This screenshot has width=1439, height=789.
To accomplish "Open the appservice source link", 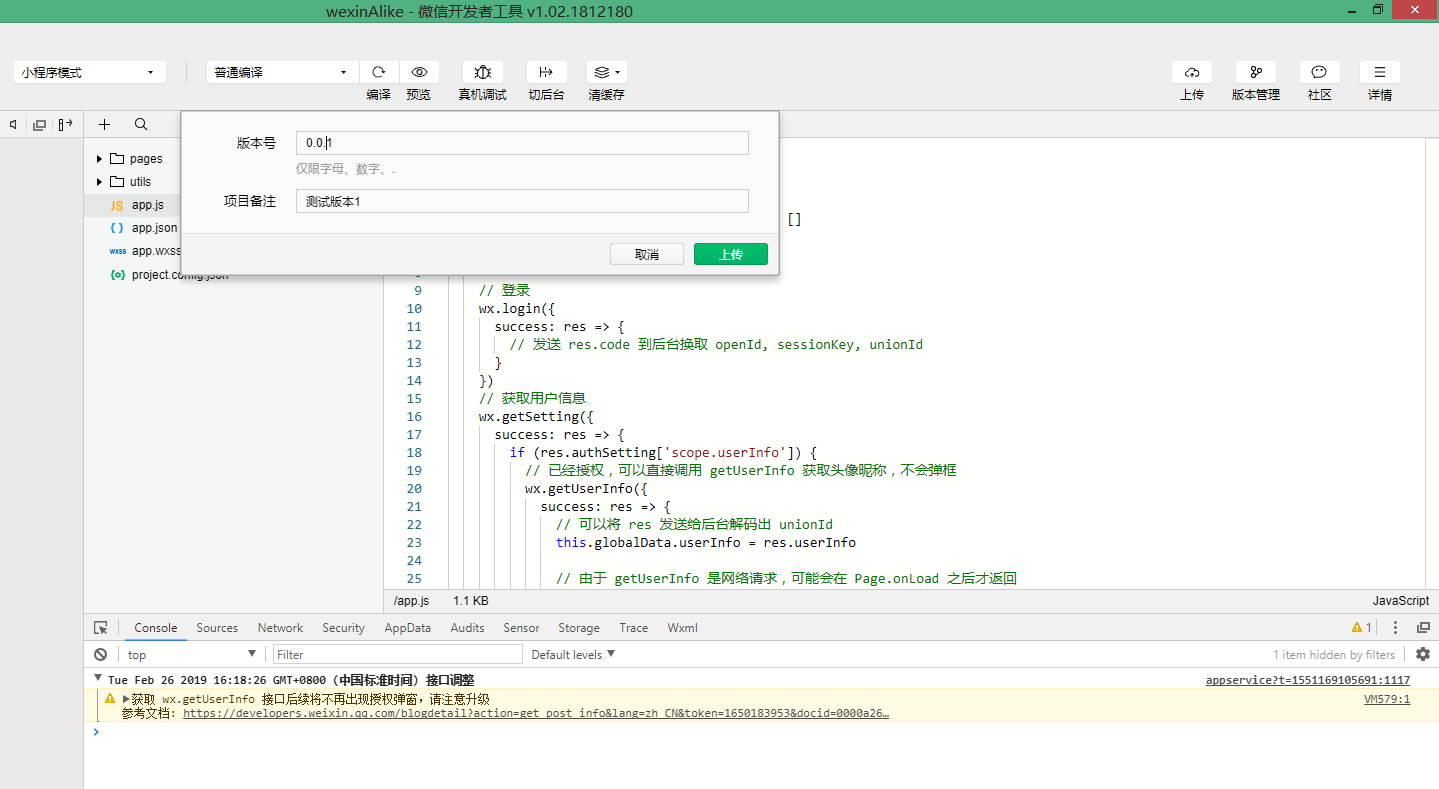I will click(x=1308, y=680).
